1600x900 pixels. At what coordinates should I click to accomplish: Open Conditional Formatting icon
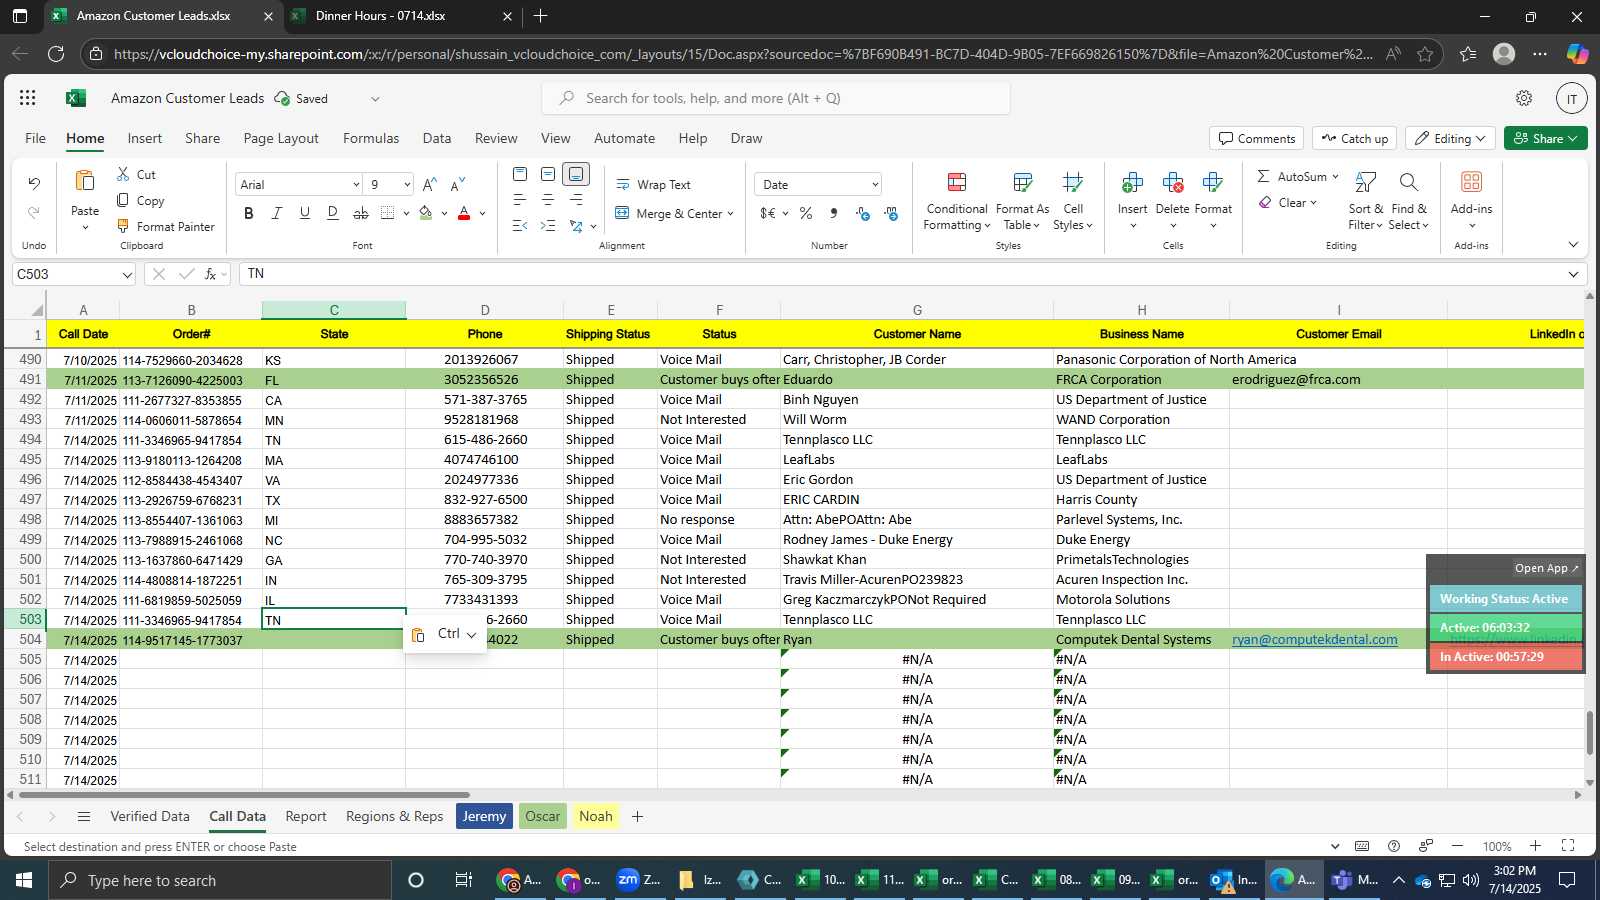(957, 182)
